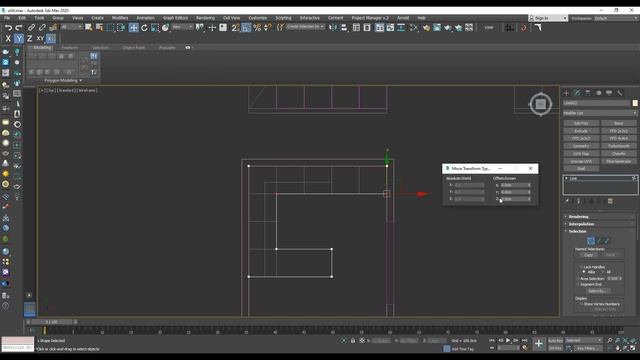Toggle the Percent Snap icon

pos(257,27)
